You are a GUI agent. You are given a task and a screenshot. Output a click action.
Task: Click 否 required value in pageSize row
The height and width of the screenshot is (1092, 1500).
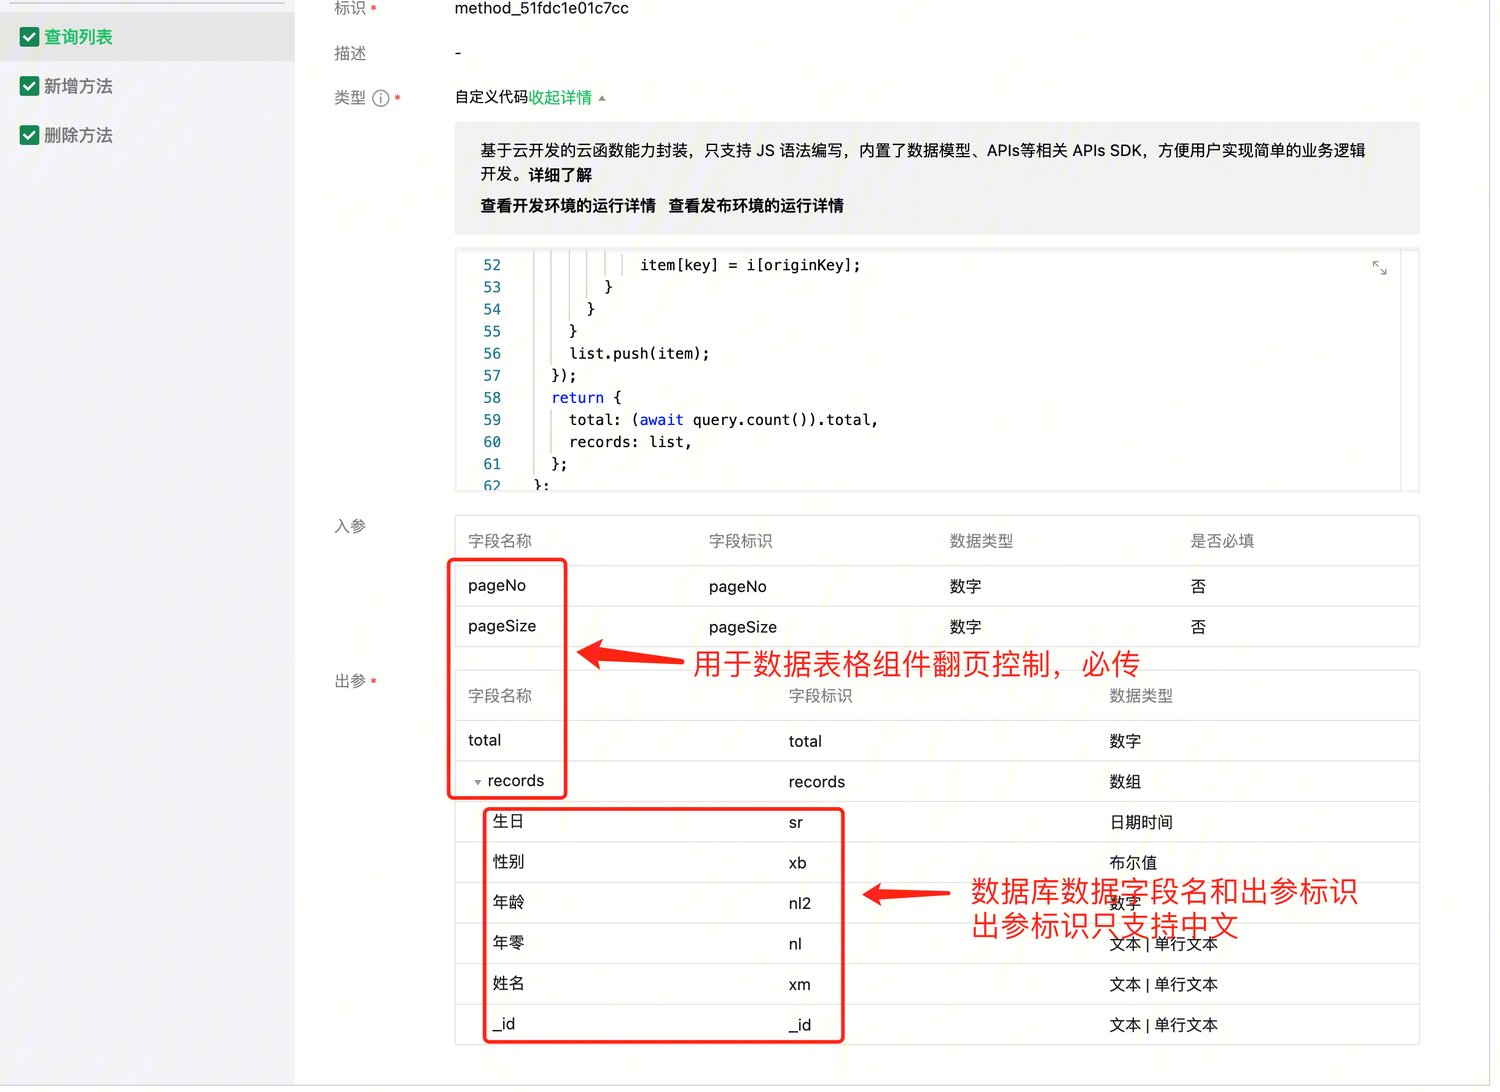(x=1198, y=627)
